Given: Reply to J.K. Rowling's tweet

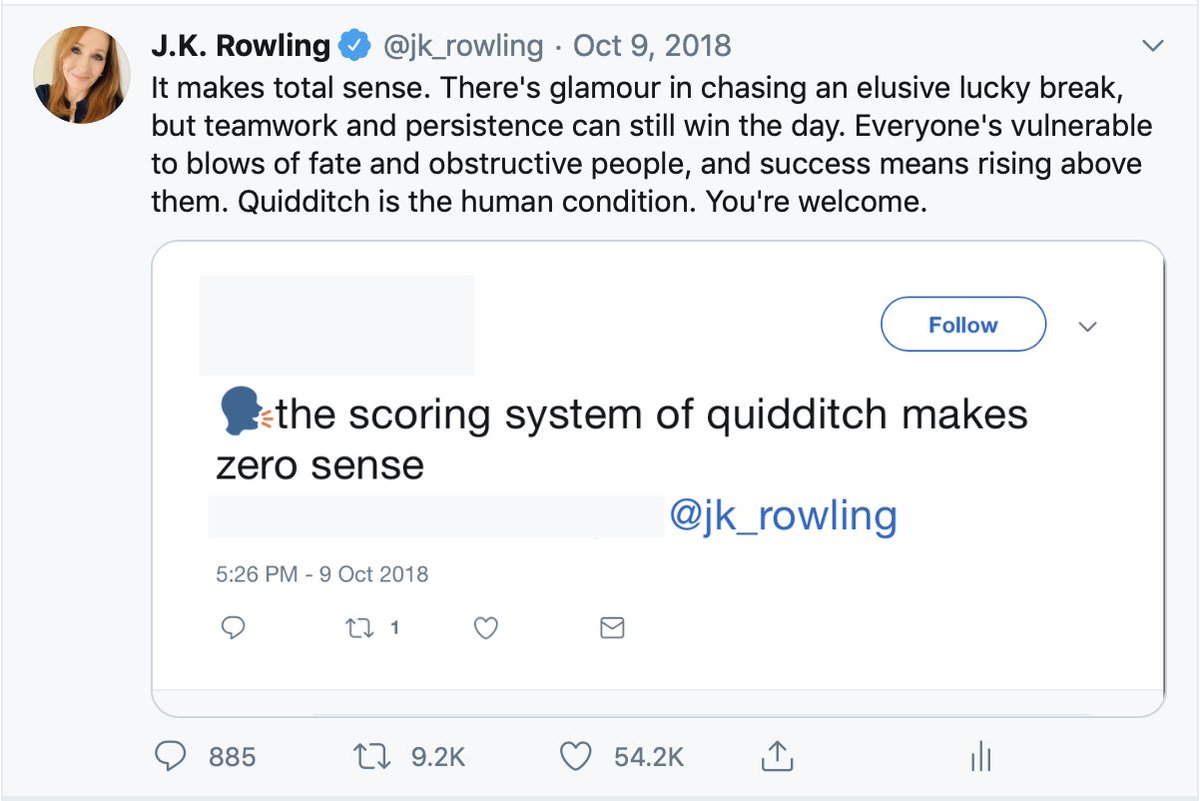Looking at the screenshot, I should click(x=171, y=757).
